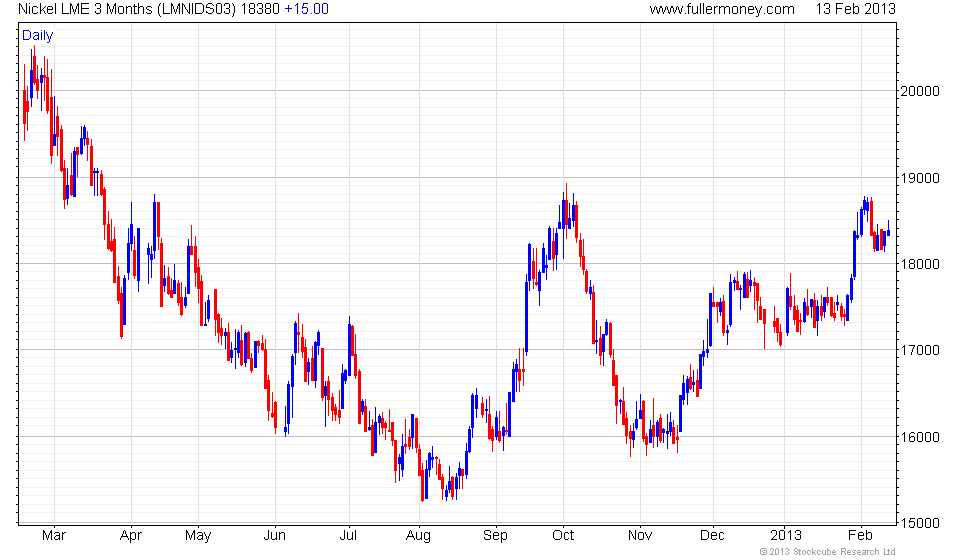Image resolution: width=980 pixels, height=560 pixels.
Task: Click the www.fullermoney.com link
Action: click(x=721, y=9)
